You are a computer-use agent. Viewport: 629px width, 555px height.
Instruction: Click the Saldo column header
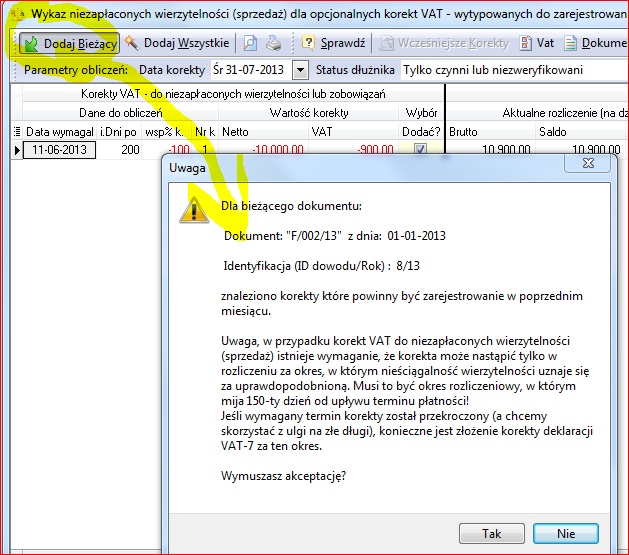pos(580,132)
